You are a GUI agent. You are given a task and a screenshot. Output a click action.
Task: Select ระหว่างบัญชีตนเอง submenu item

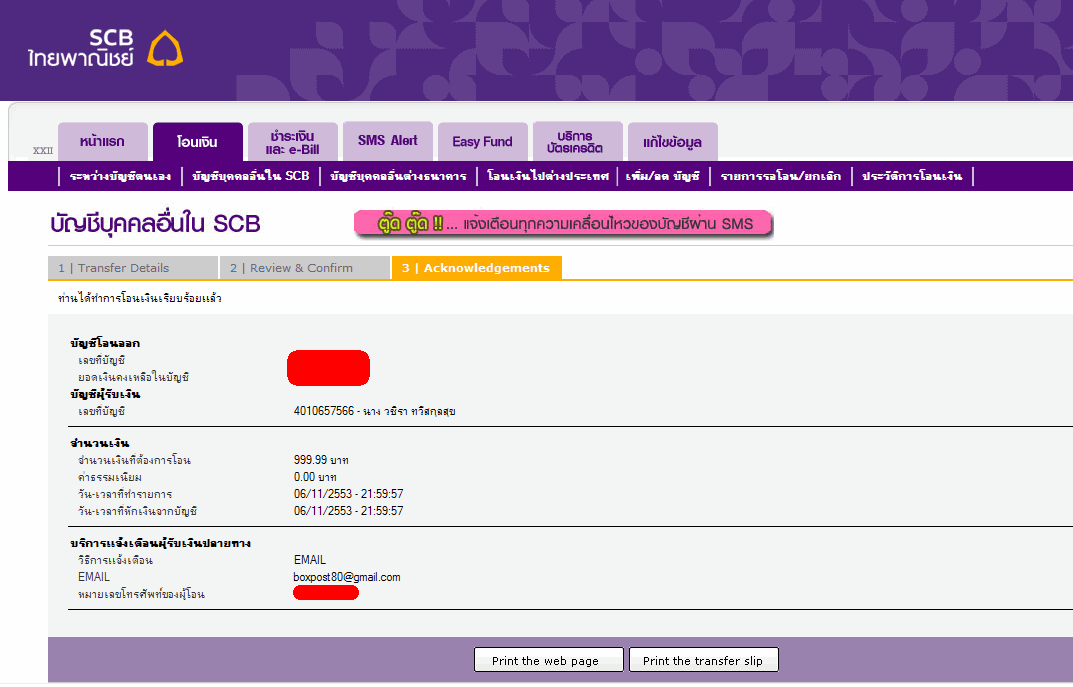click(120, 177)
